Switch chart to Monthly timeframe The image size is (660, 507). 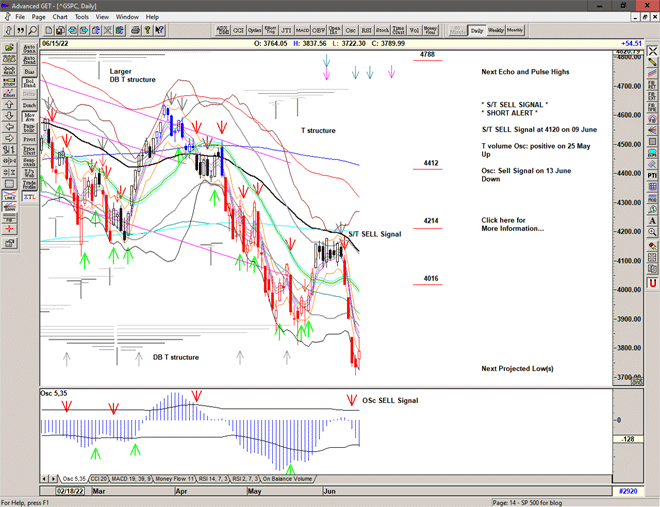pyautogui.click(x=515, y=30)
